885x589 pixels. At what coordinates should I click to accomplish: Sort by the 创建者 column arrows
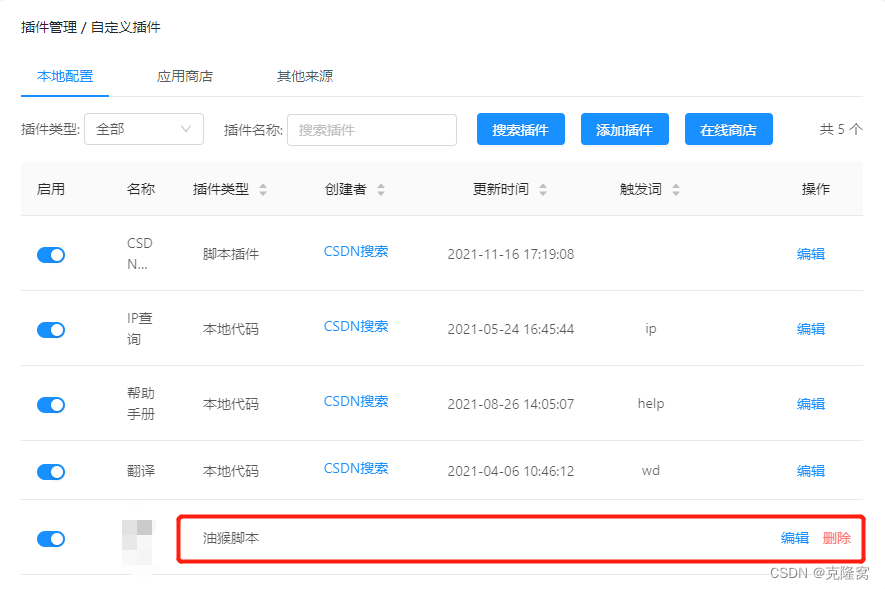[381, 189]
